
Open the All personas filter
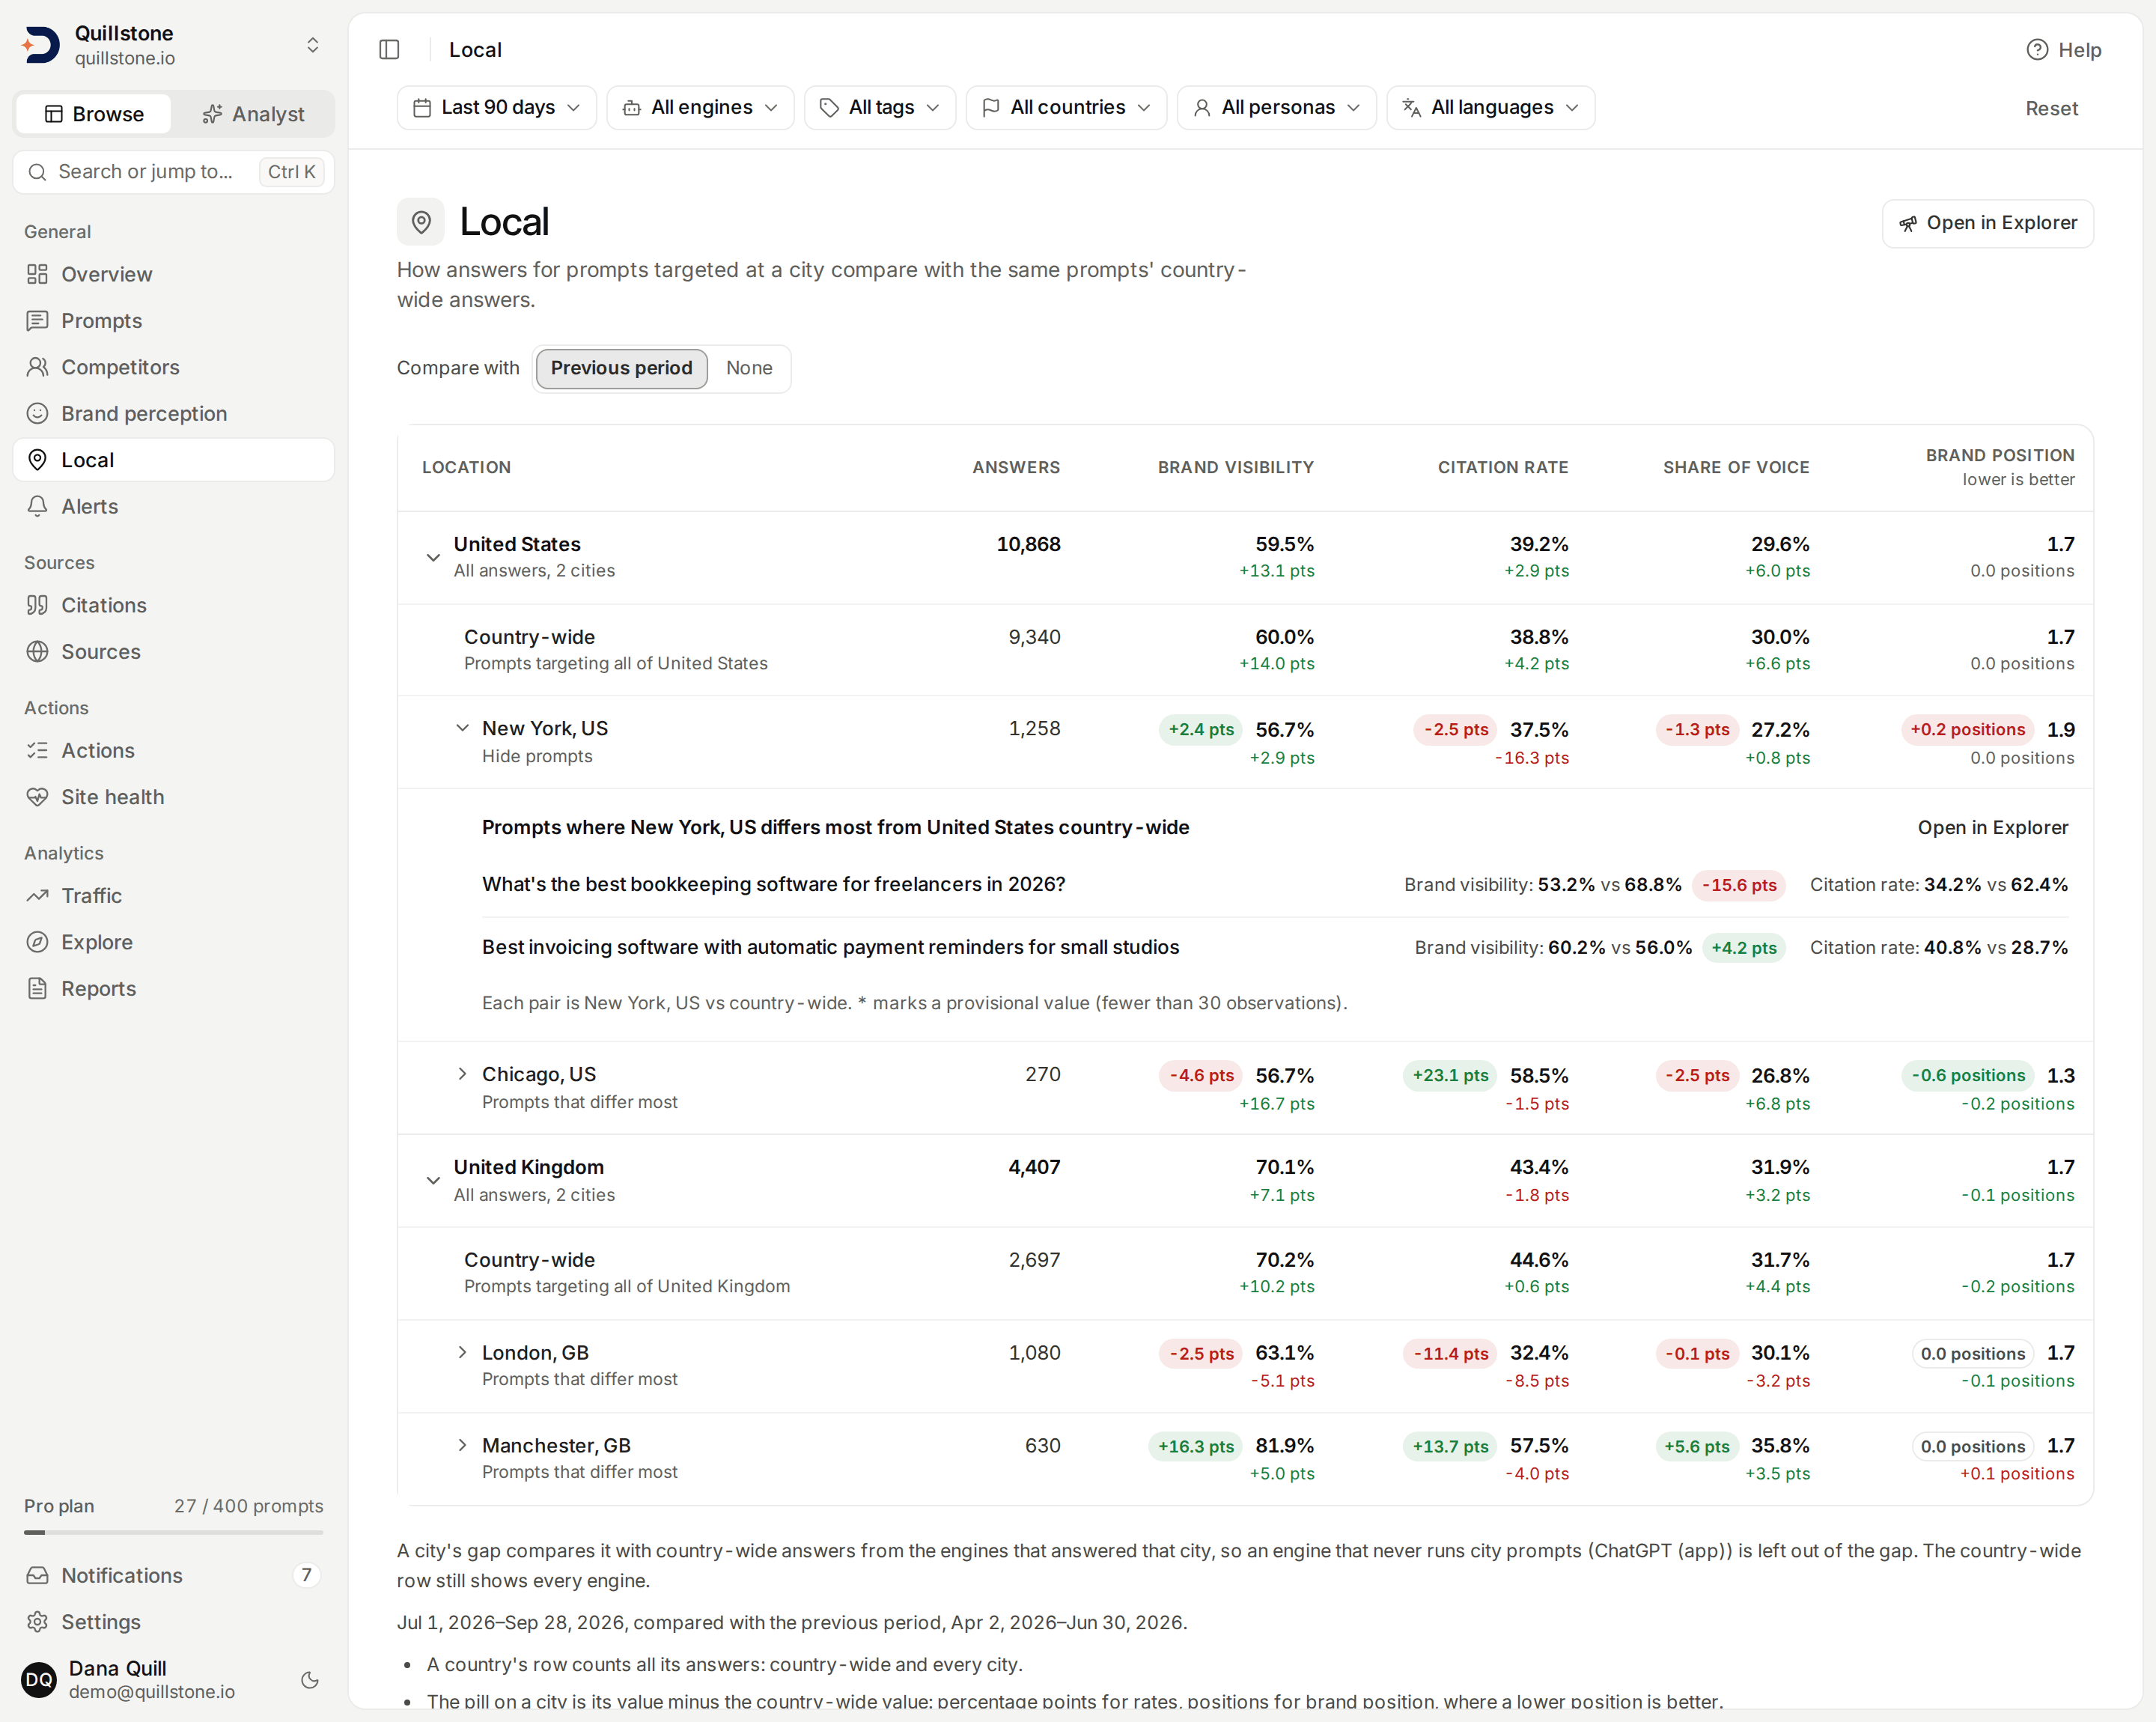pos(1277,107)
